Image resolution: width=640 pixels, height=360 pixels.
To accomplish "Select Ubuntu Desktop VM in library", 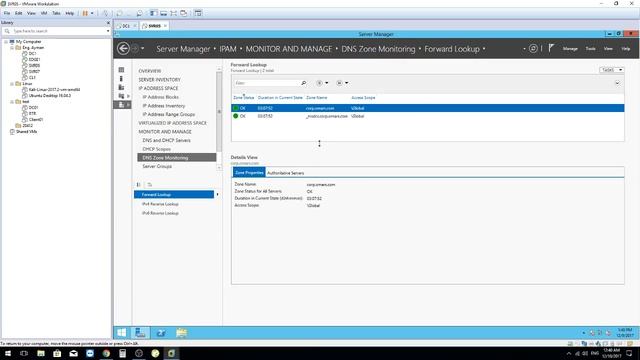I will coord(47,96).
